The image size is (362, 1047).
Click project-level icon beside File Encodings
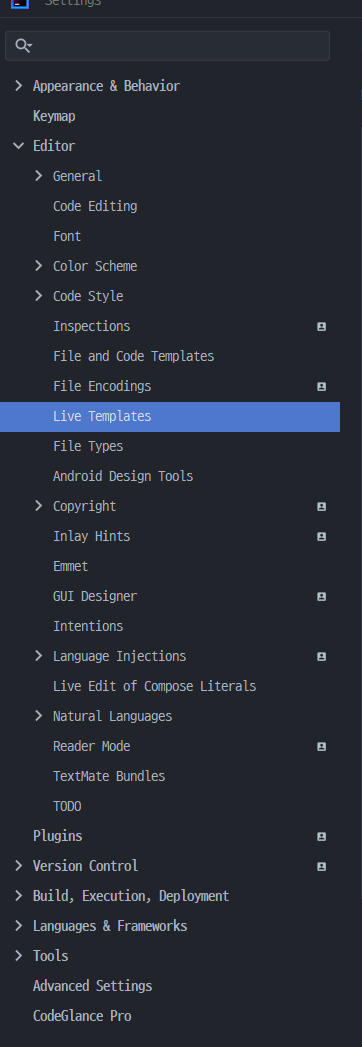tap(321, 387)
